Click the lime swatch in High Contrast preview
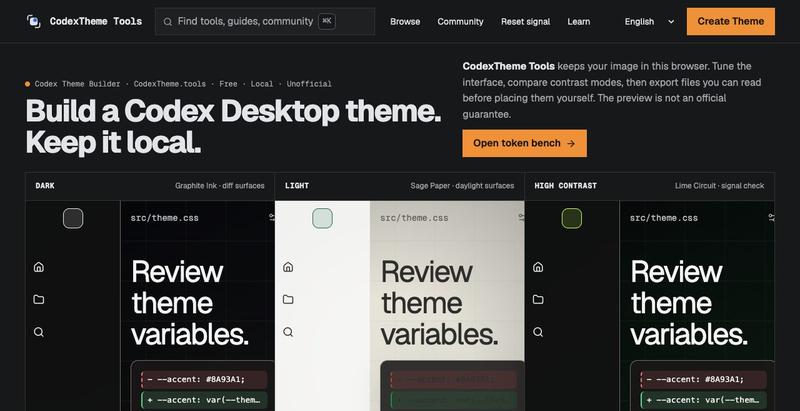The image size is (800, 411). tap(572, 218)
